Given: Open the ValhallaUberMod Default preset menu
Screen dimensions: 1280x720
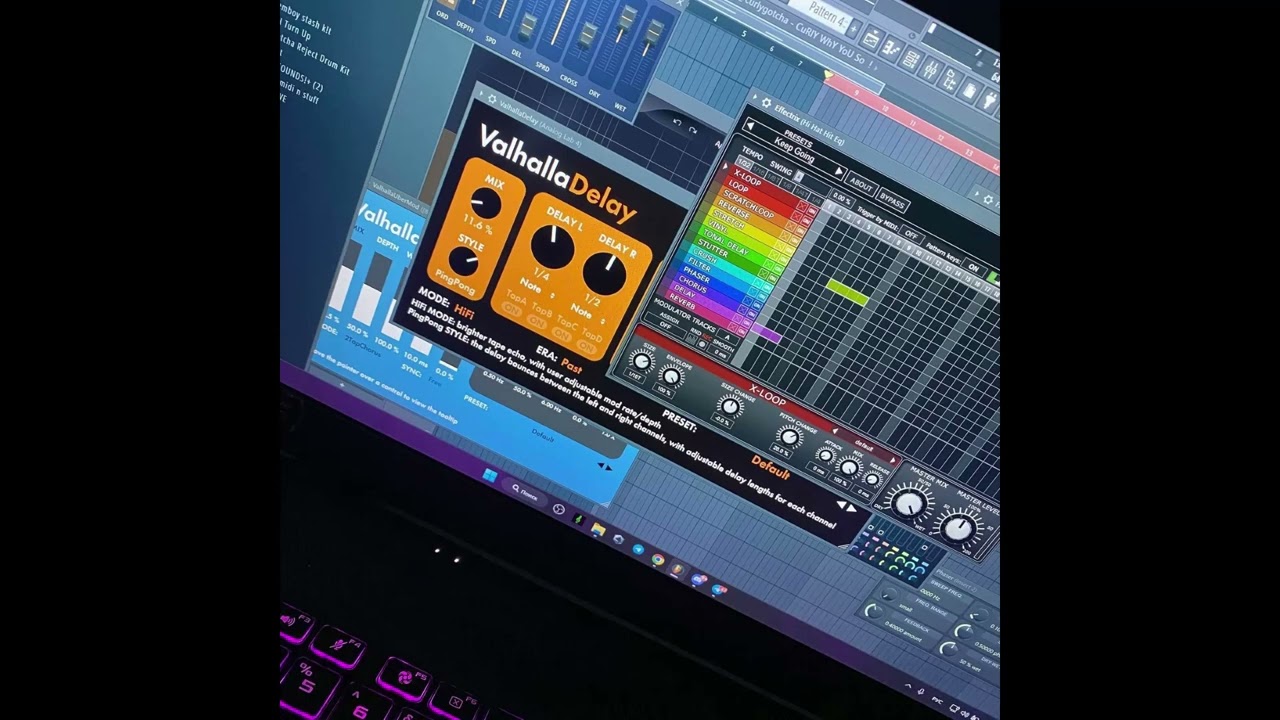Looking at the screenshot, I should [543, 435].
